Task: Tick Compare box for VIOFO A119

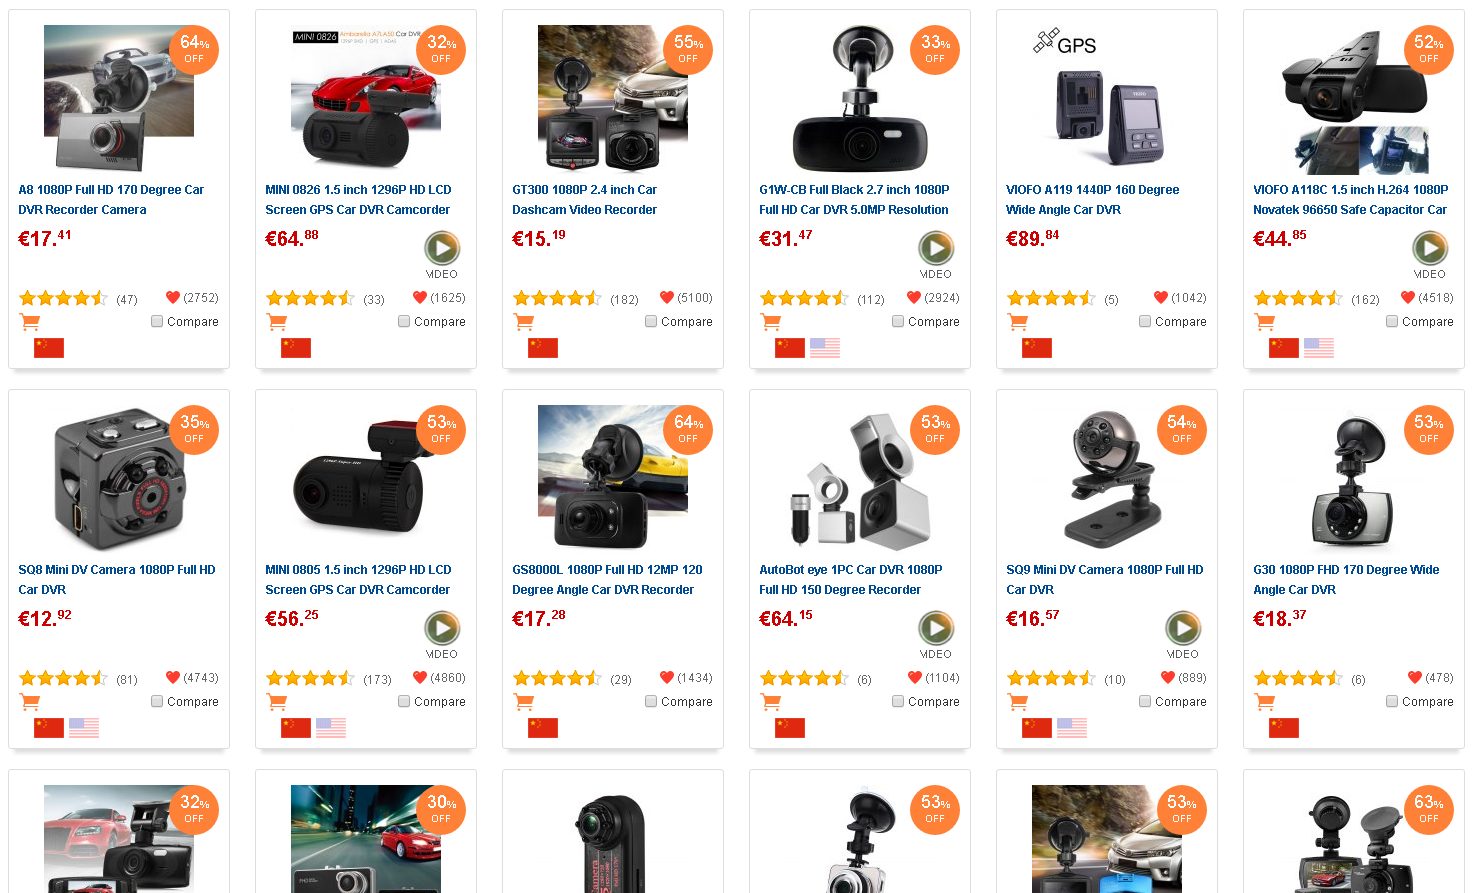Action: point(1145,321)
